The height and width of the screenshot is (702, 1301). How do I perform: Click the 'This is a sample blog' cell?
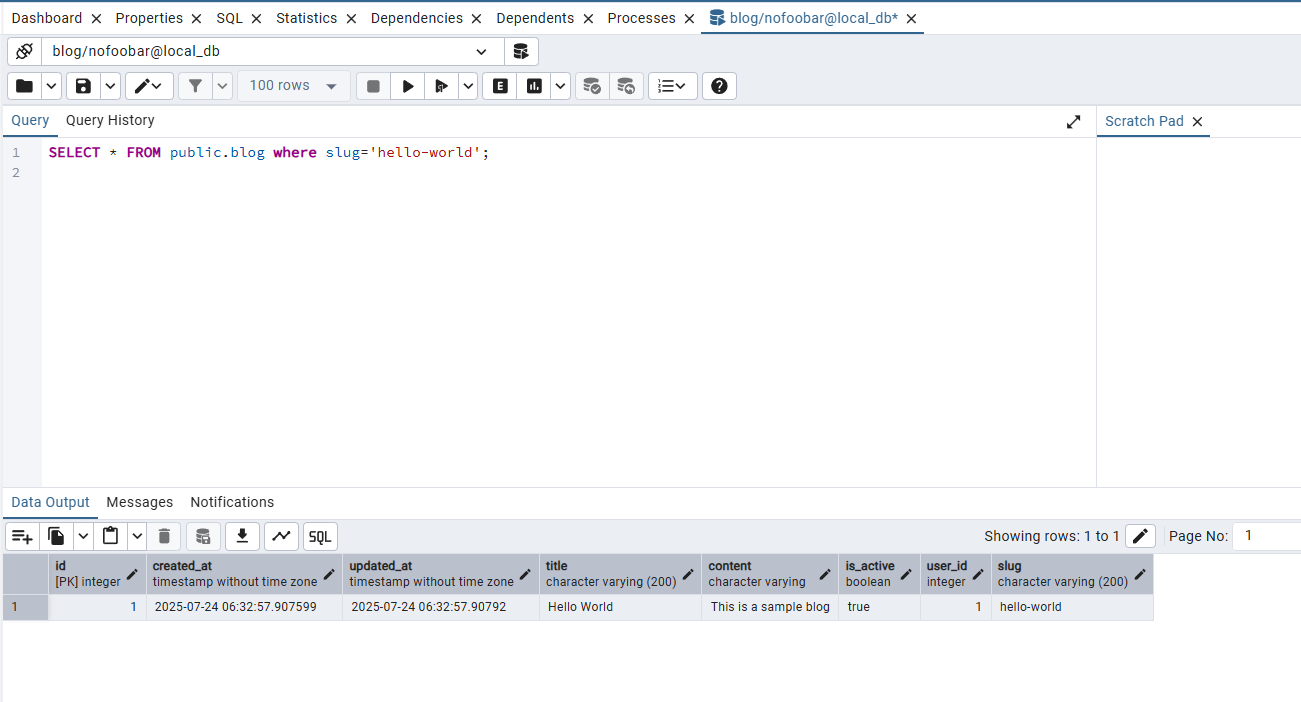pyautogui.click(x=770, y=607)
